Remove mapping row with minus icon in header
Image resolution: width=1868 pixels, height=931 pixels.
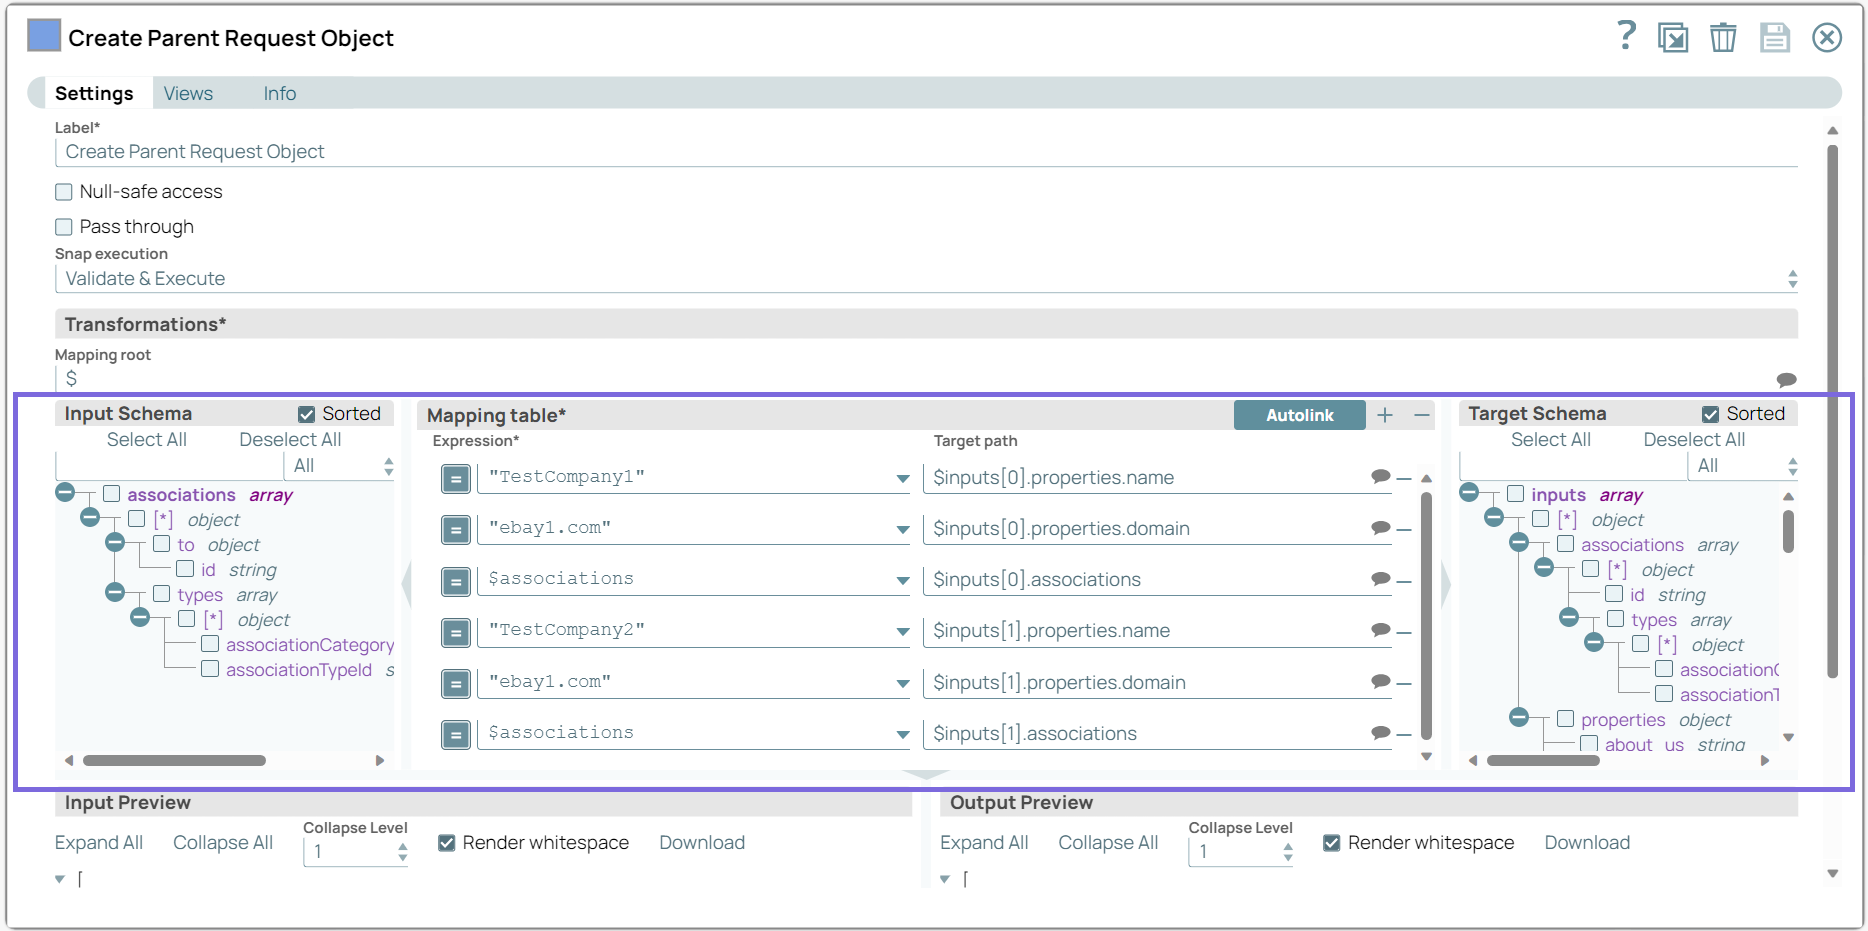(x=1422, y=415)
